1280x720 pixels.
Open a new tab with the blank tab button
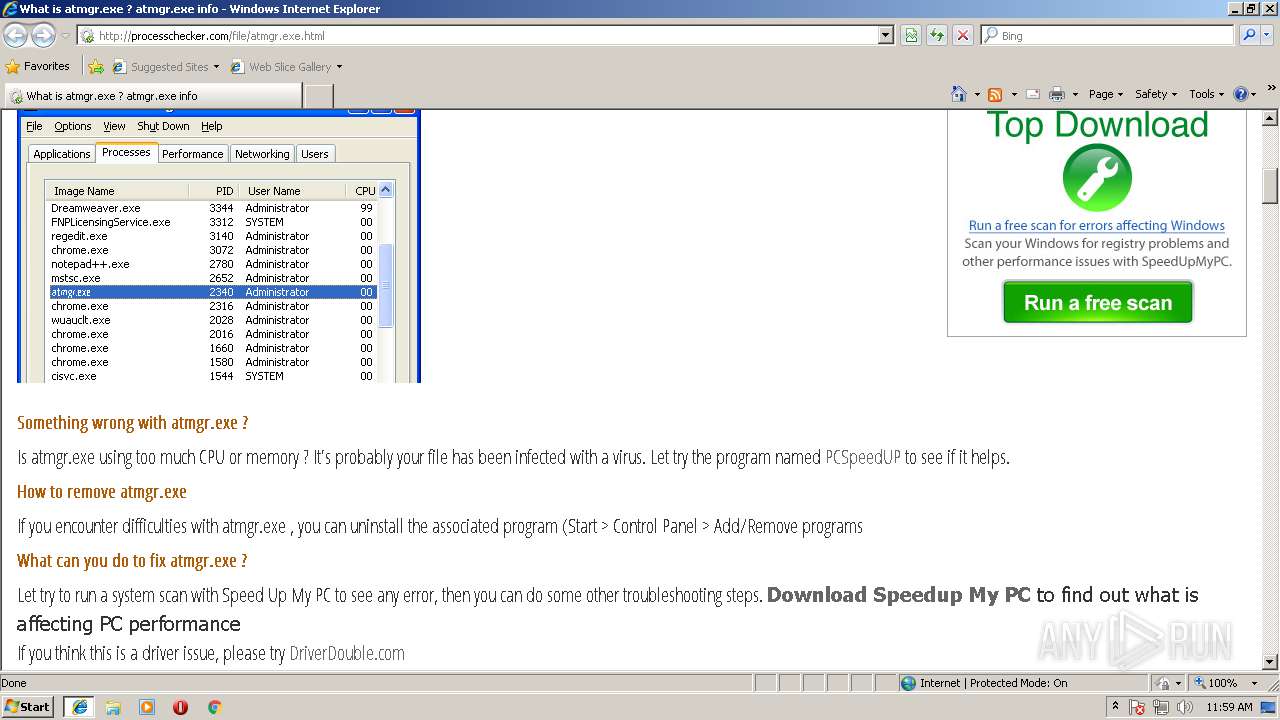[x=318, y=96]
